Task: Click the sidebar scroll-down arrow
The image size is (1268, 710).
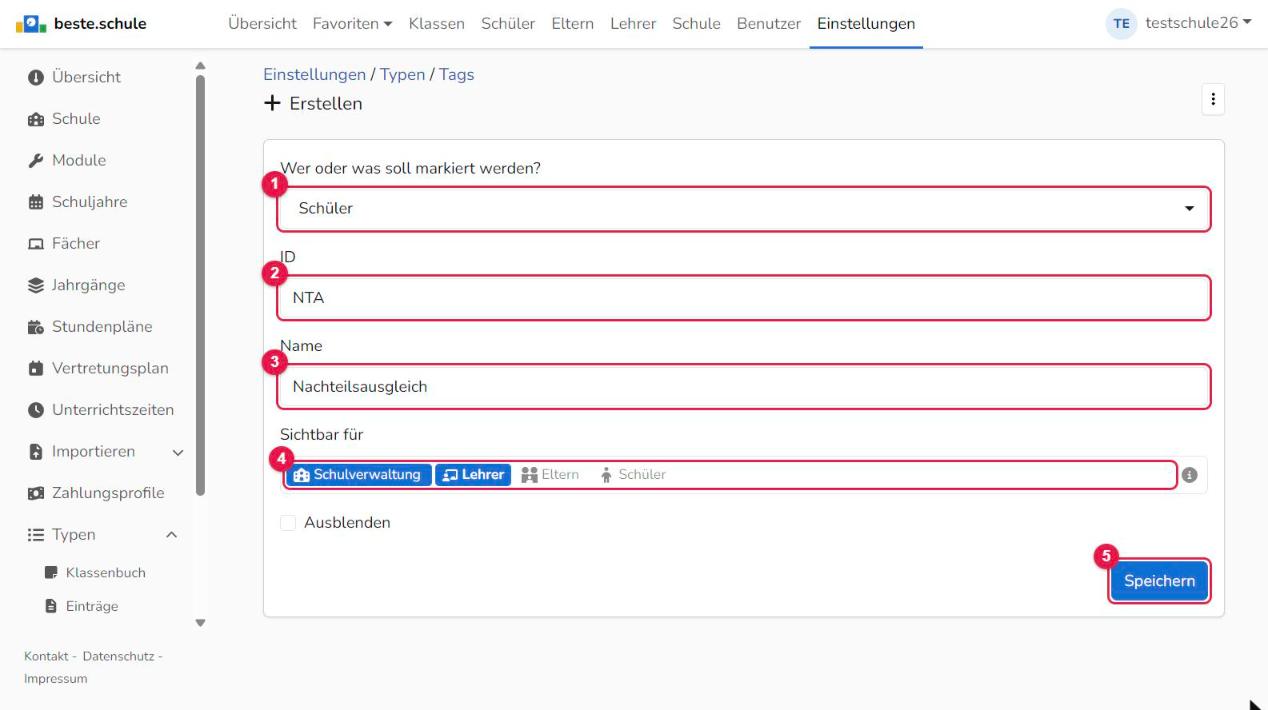Action: [200, 623]
